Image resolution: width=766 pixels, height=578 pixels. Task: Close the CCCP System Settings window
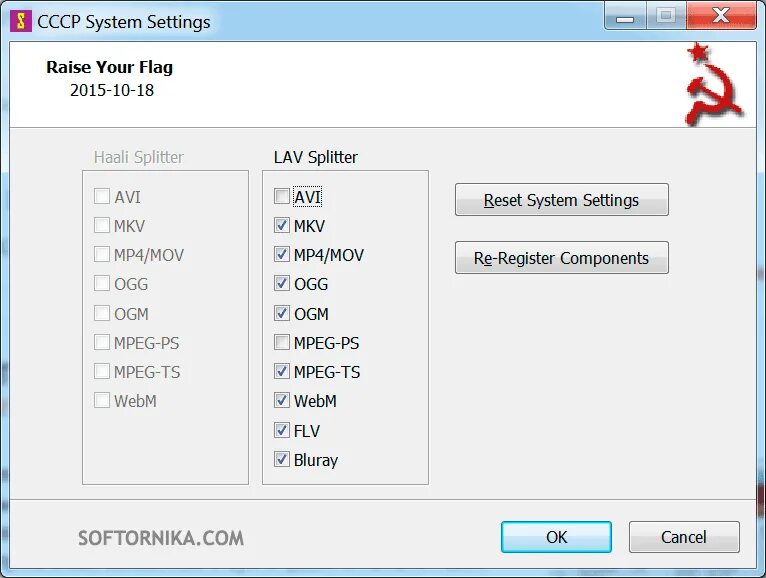(x=721, y=16)
